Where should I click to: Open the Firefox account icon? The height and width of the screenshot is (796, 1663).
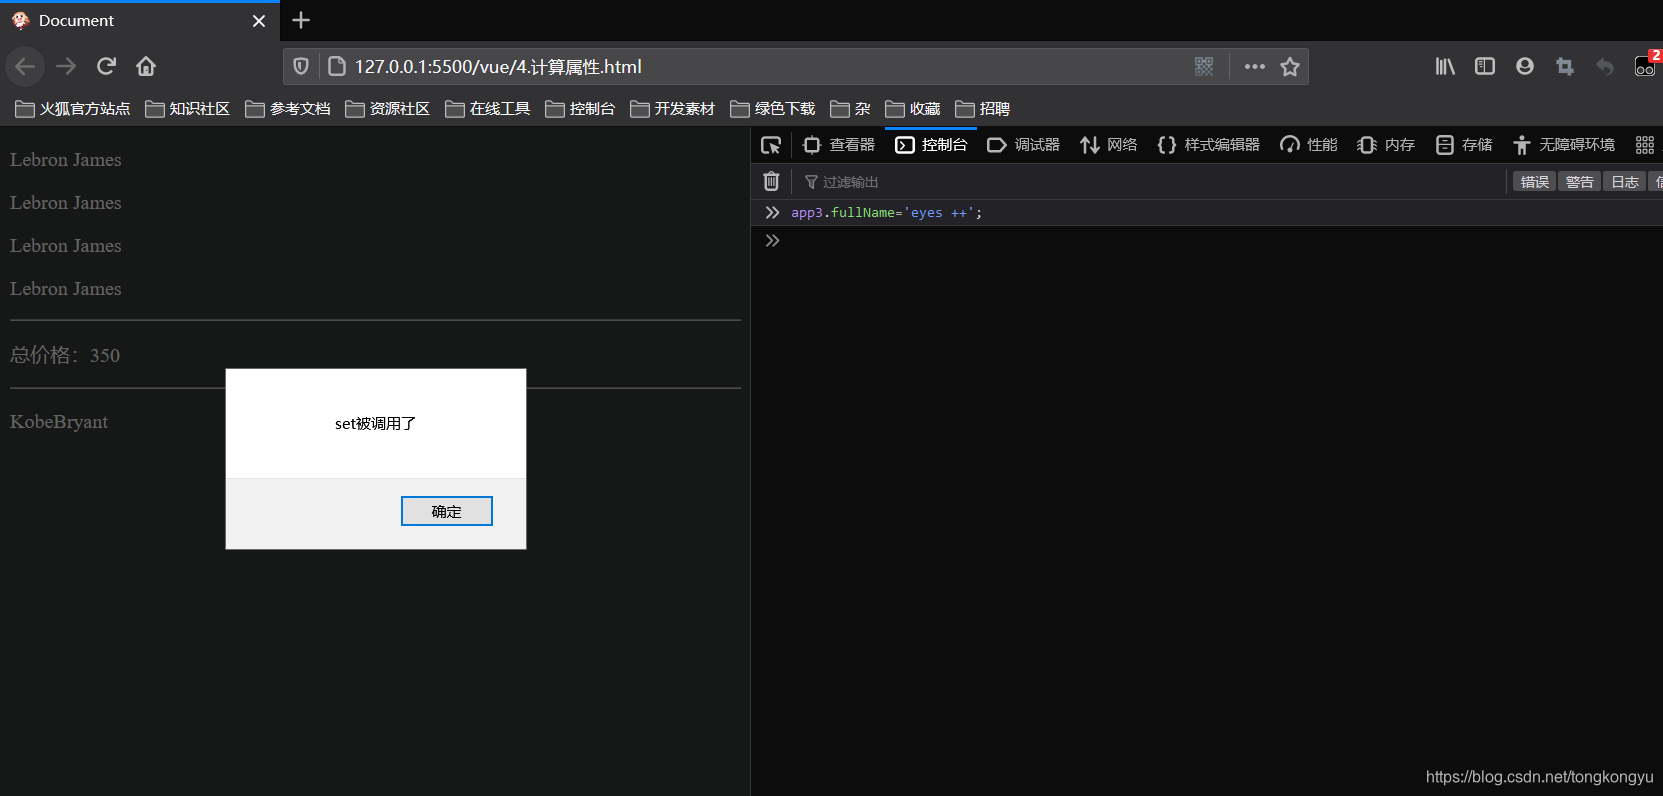(x=1525, y=67)
